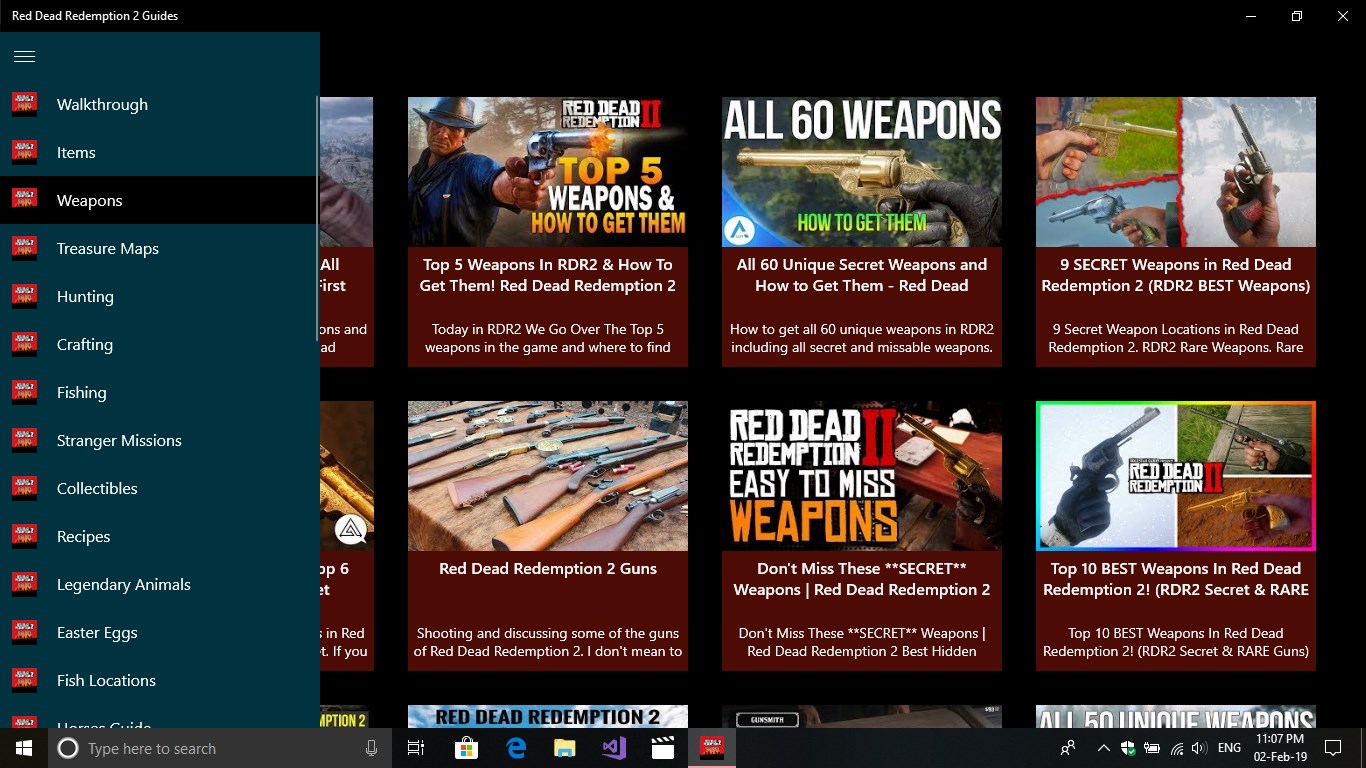
Task: Collapse the hamburger navigation menu
Action: point(24,56)
